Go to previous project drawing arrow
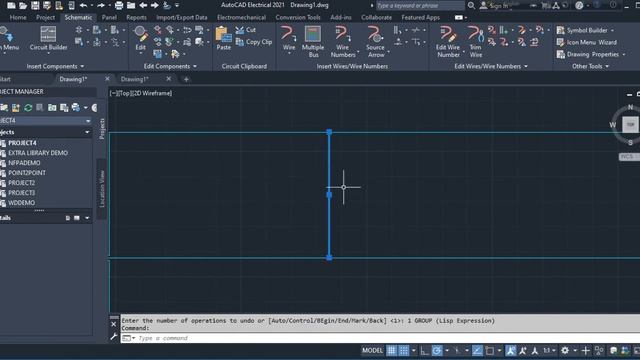The height and width of the screenshot is (360, 640). click(x=143, y=5)
